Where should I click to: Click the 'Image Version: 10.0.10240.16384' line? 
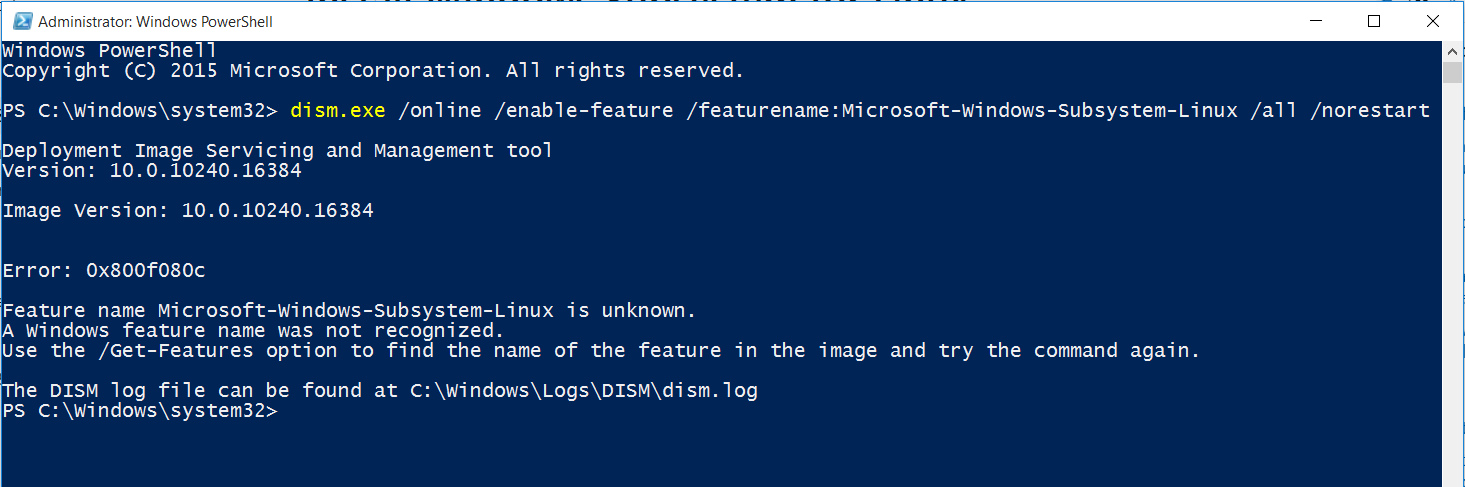[x=188, y=211]
